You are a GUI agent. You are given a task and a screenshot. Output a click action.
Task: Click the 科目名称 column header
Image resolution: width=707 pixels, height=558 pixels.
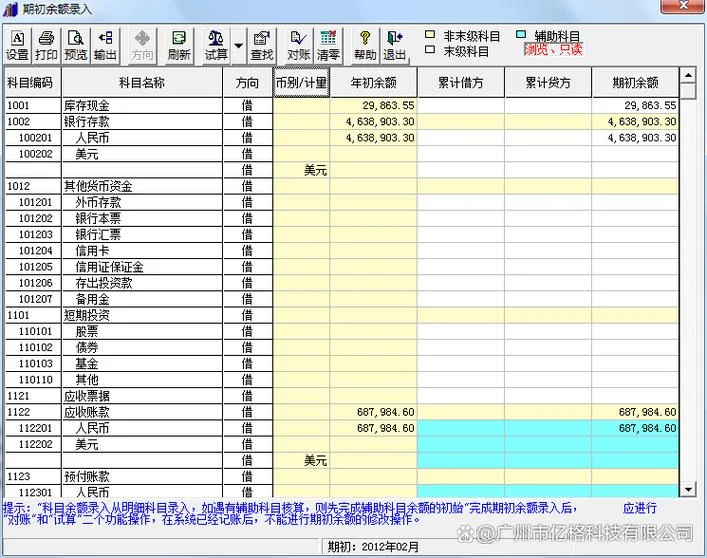[x=142, y=82]
